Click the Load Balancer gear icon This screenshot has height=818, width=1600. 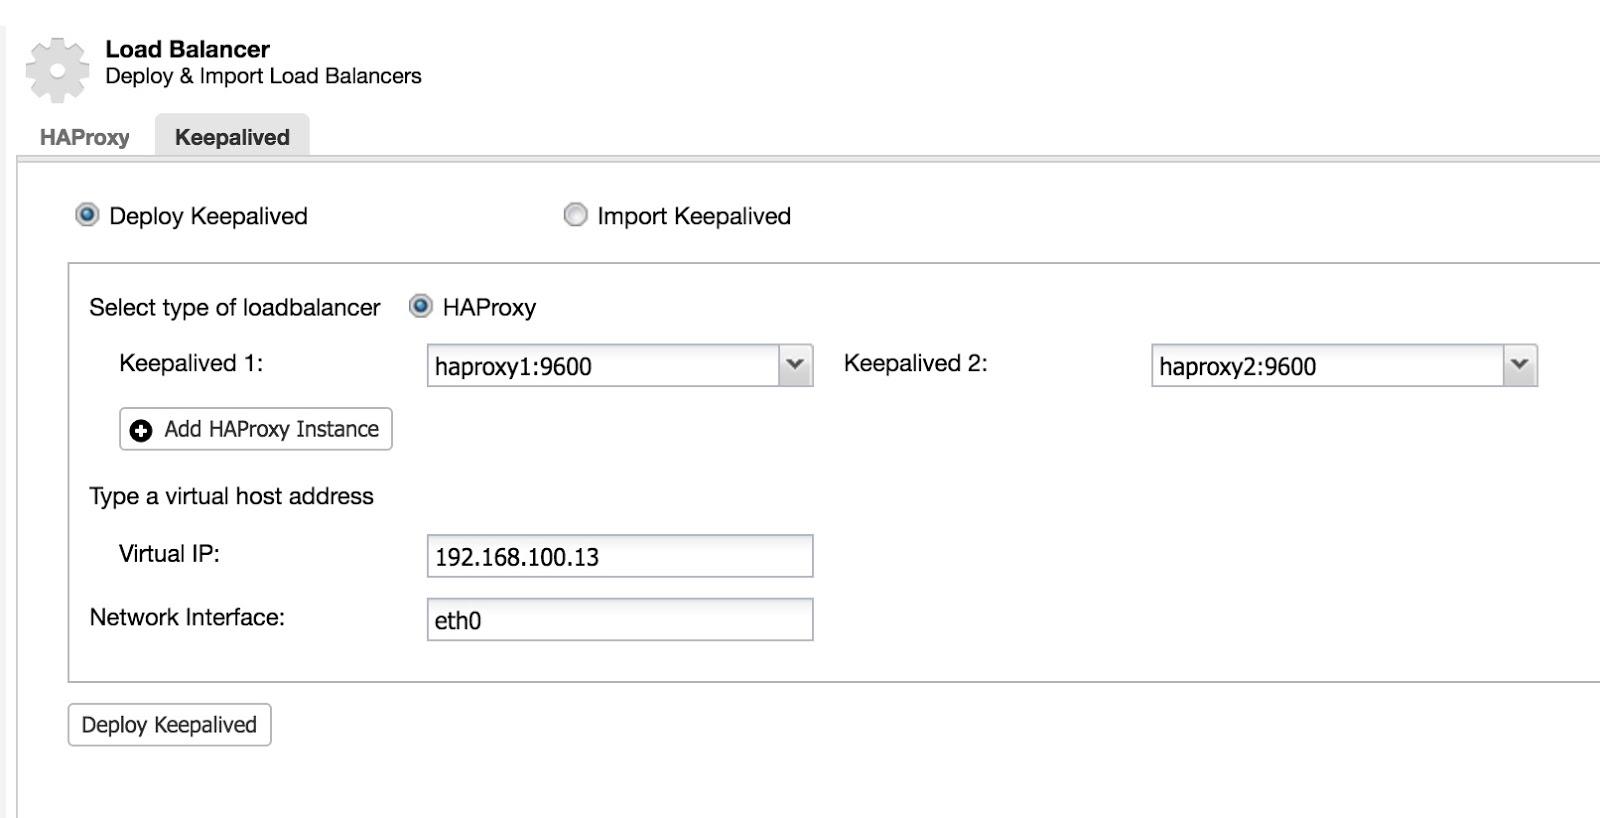point(57,70)
